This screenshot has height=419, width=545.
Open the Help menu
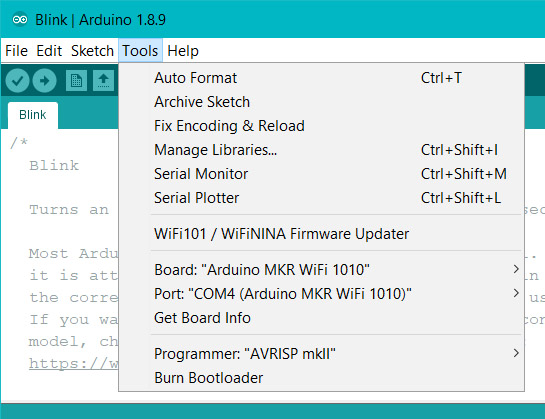[183, 51]
